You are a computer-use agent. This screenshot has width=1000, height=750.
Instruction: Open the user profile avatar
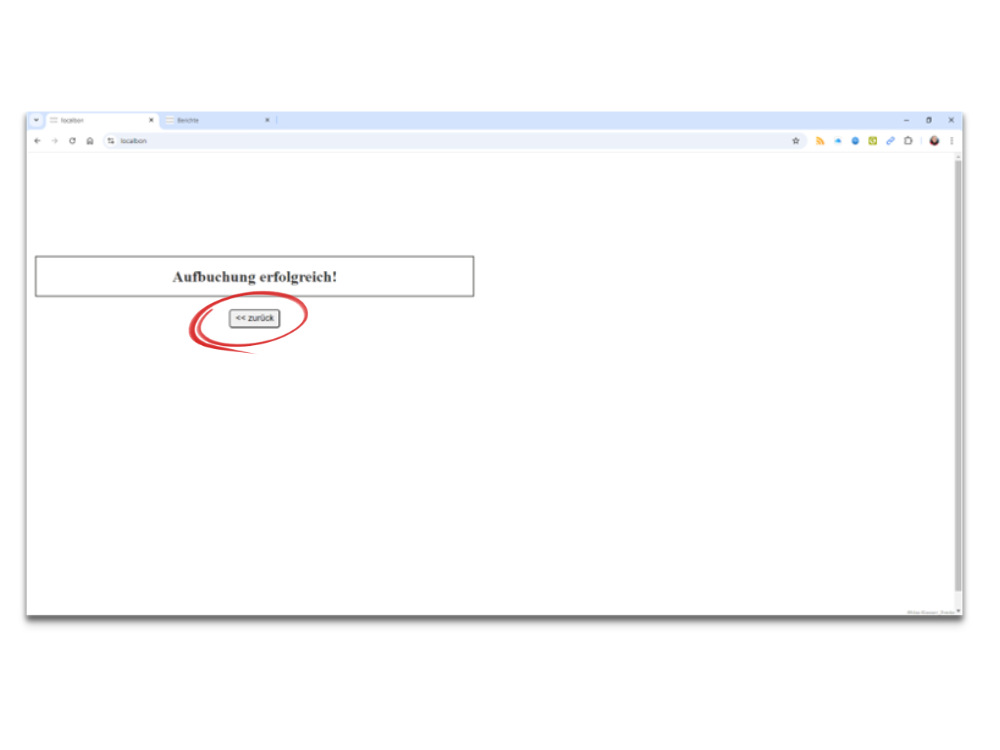click(934, 141)
